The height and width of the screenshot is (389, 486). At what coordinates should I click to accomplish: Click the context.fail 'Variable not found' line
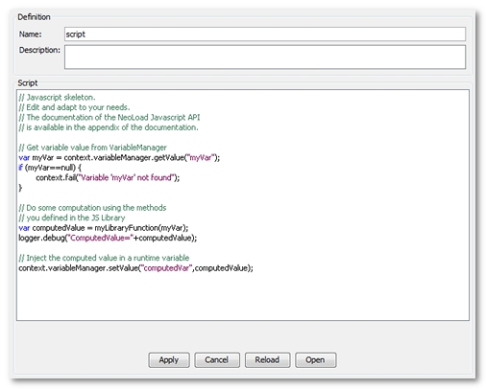pos(108,178)
